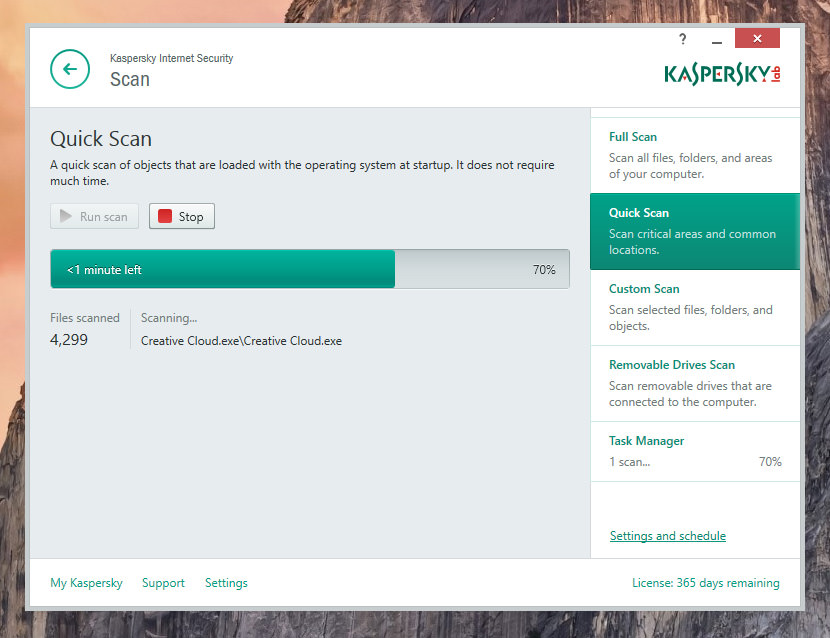Open Task Manager showing 1 scan
Image resolution: width=830 pixels, height=638 pixels.
click(695, 452)
